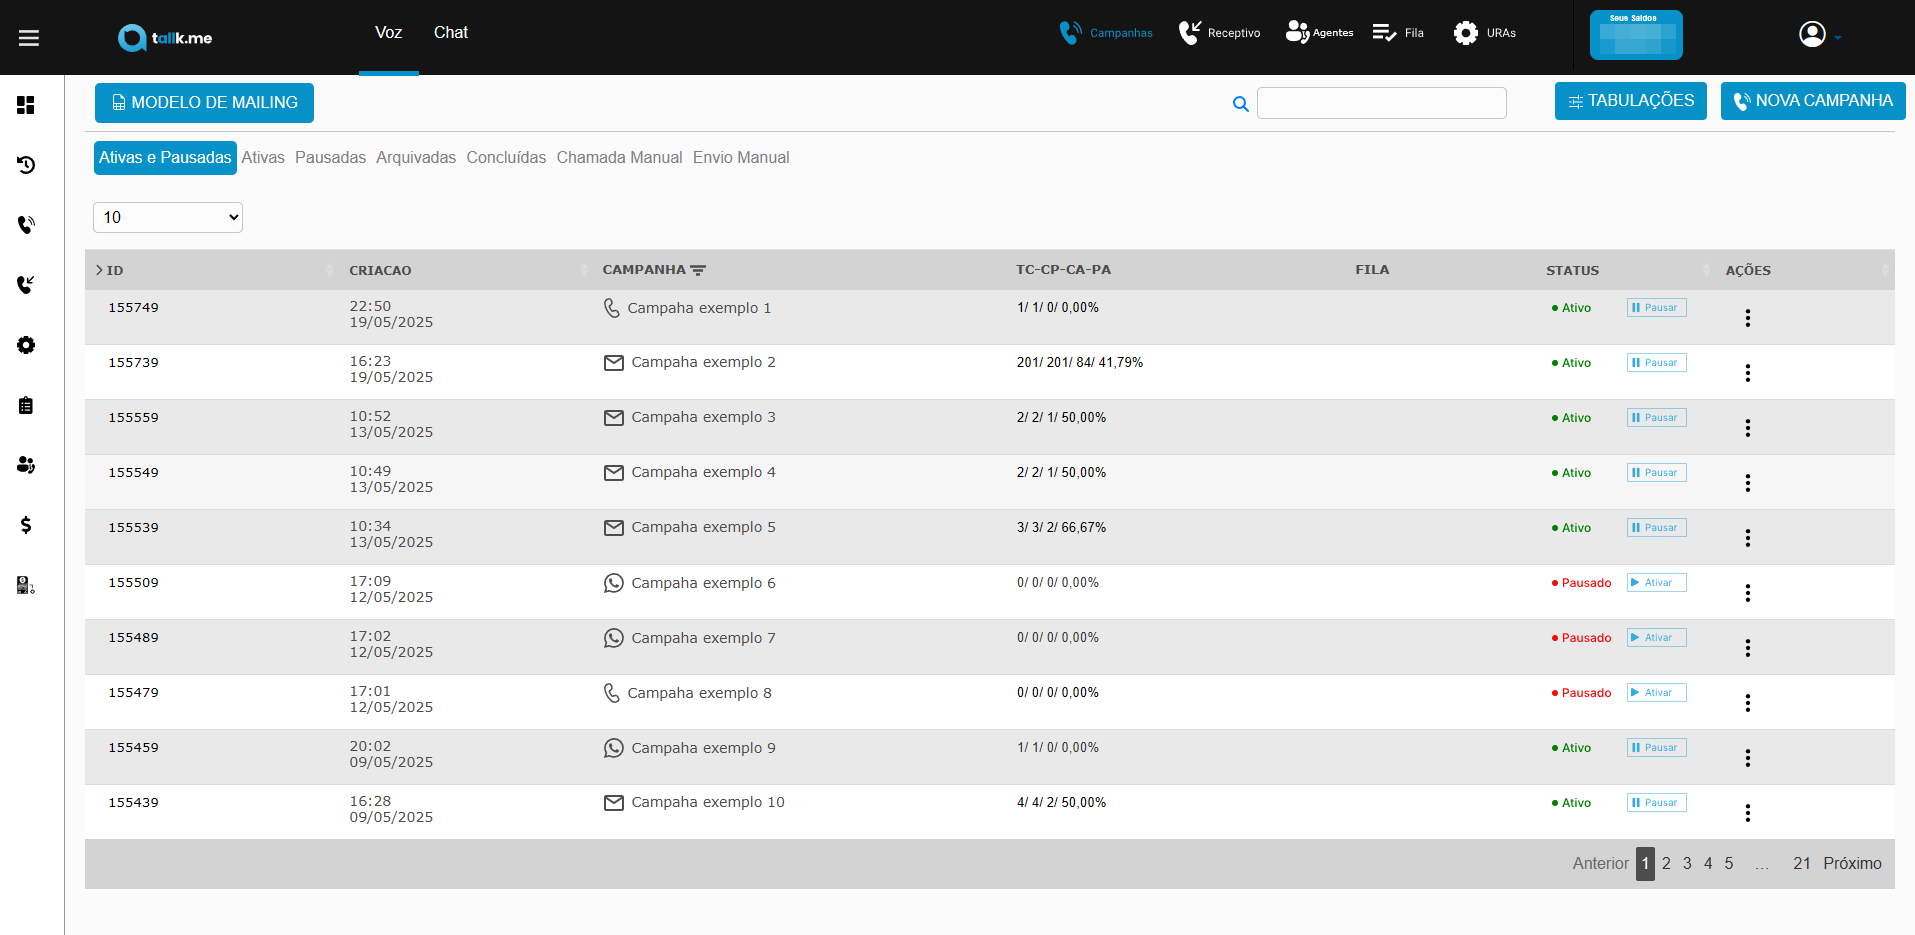Open the hamburger menu in top bar
Viewport: 1915px width, 935px height.
pos(29,38)
